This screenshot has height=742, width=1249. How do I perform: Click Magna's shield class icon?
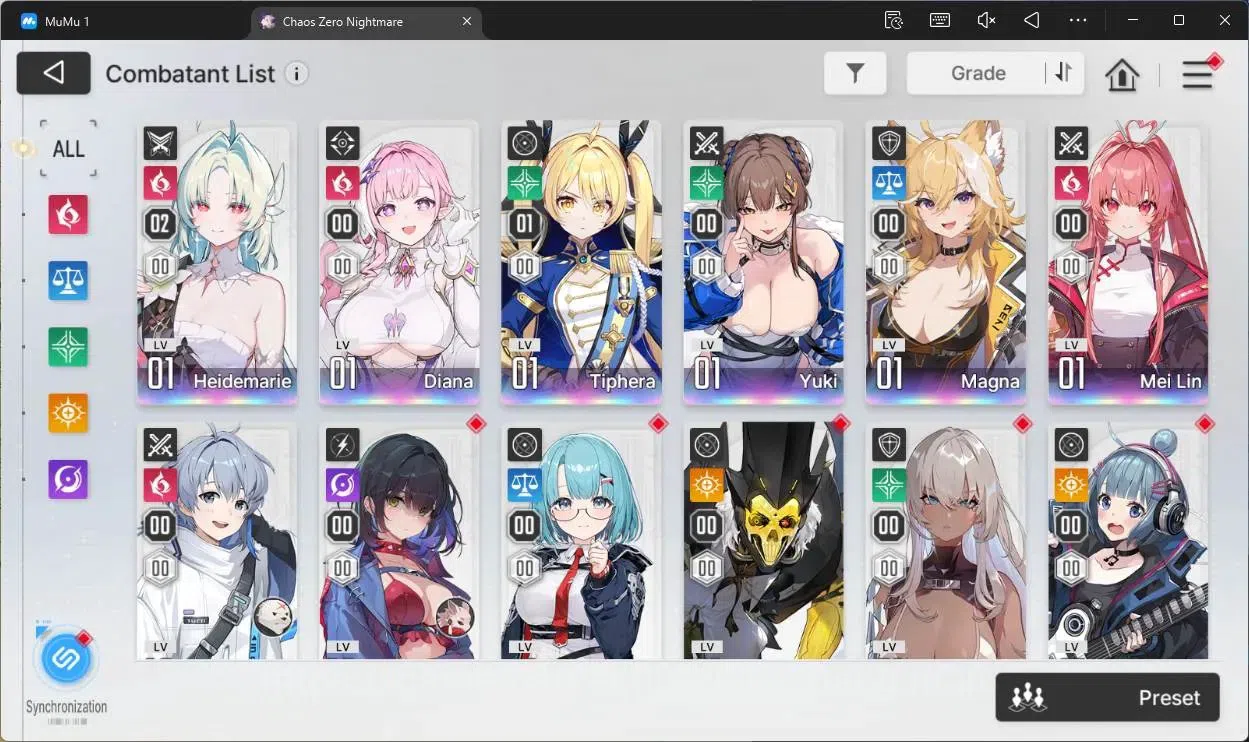(x=889, y=144)
